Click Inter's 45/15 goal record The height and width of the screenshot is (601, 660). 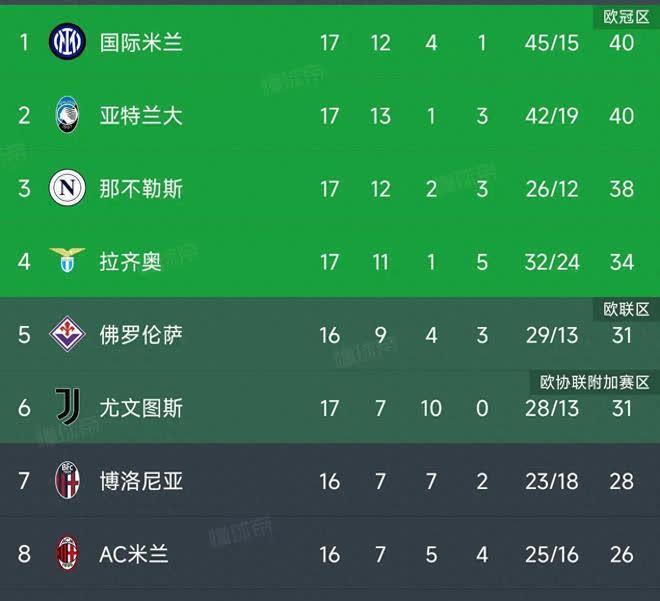[x=551, y=43]
